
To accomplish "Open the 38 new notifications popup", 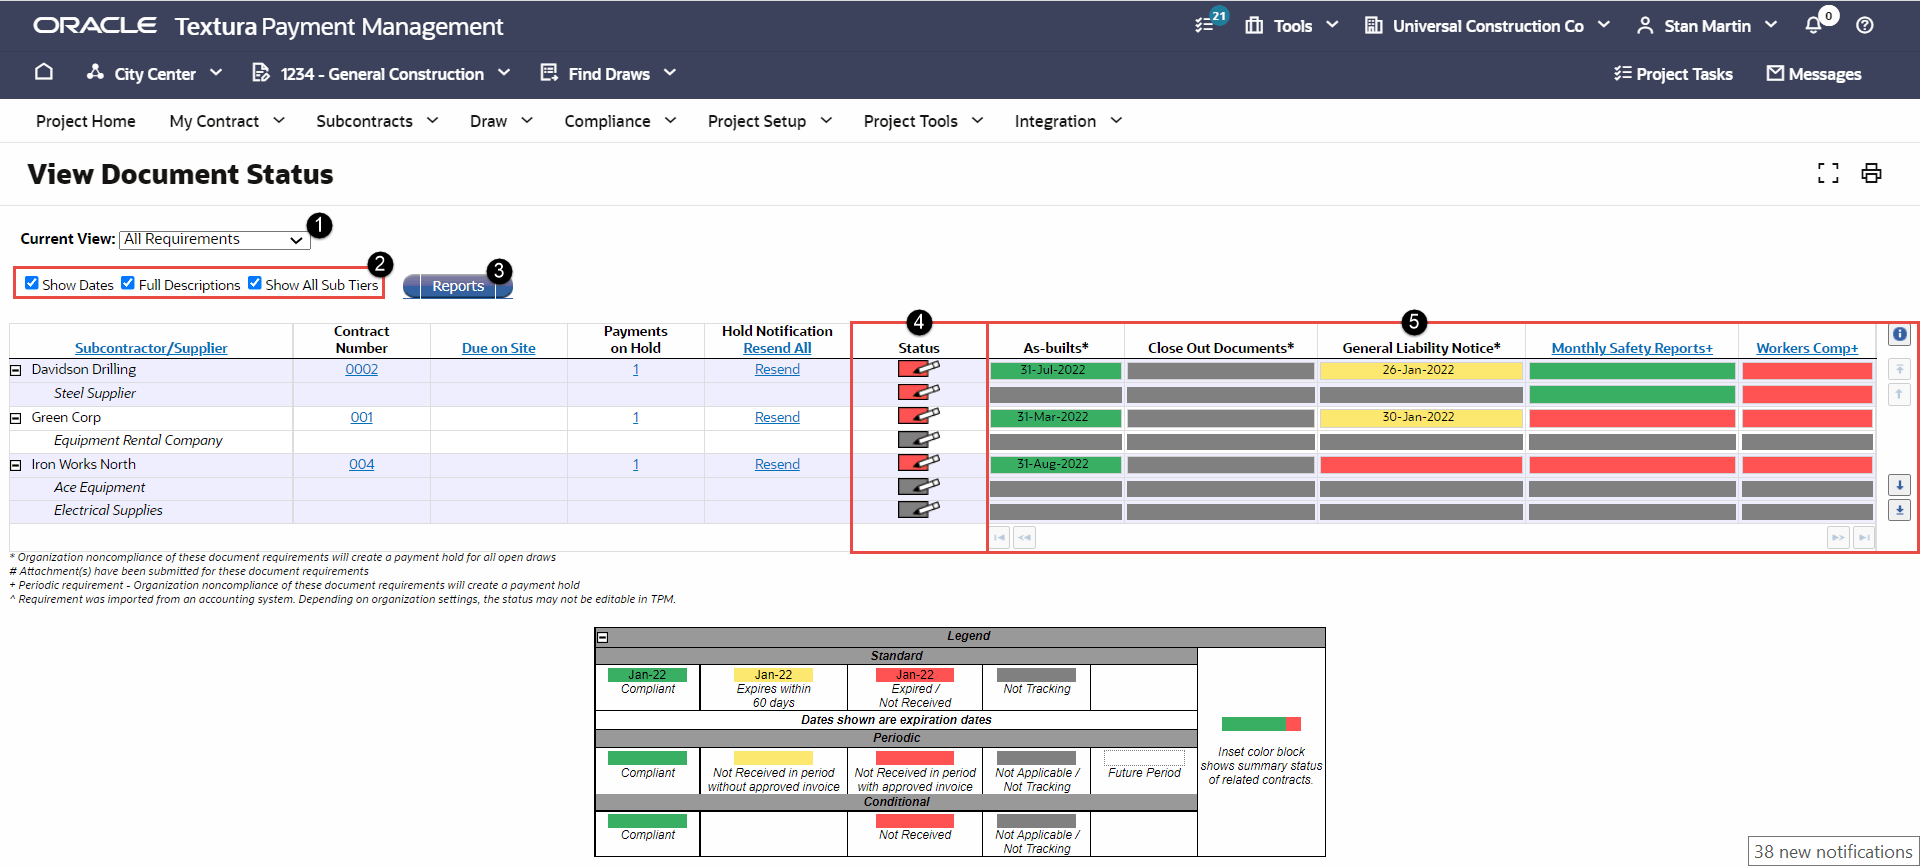I will click(1832, 852).
